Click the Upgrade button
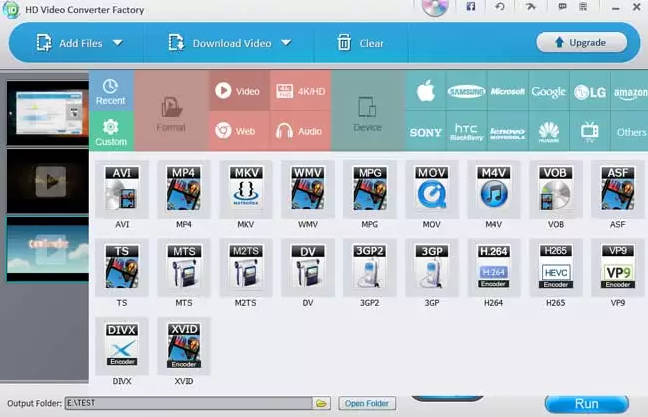 (x=581, y=42)
